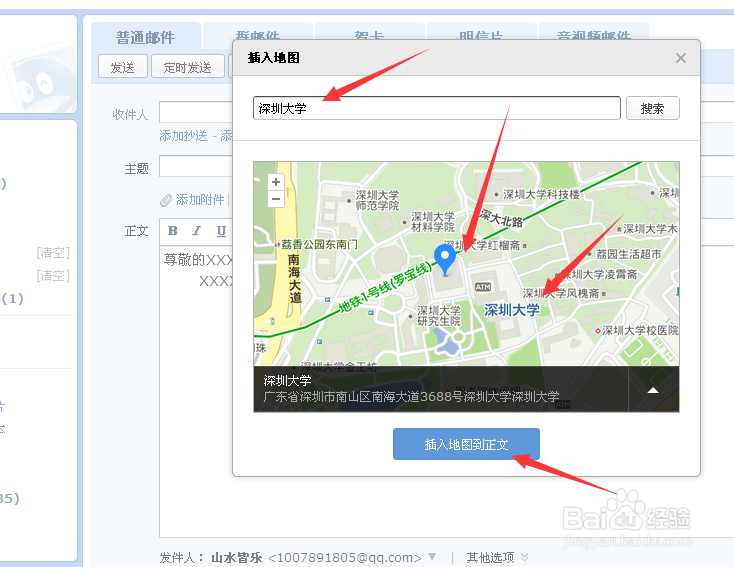Click the ATM icon on the map

[x=483, y=287]
